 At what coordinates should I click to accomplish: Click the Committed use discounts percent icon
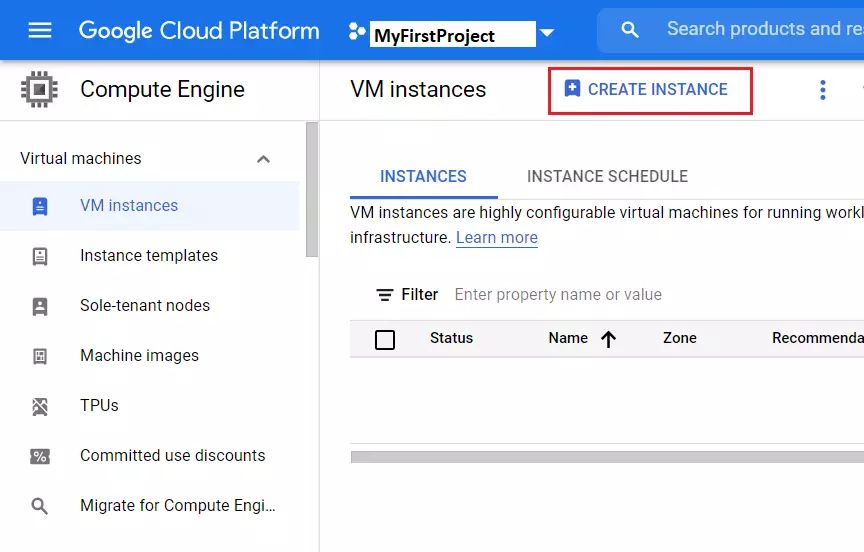[40, 456]
